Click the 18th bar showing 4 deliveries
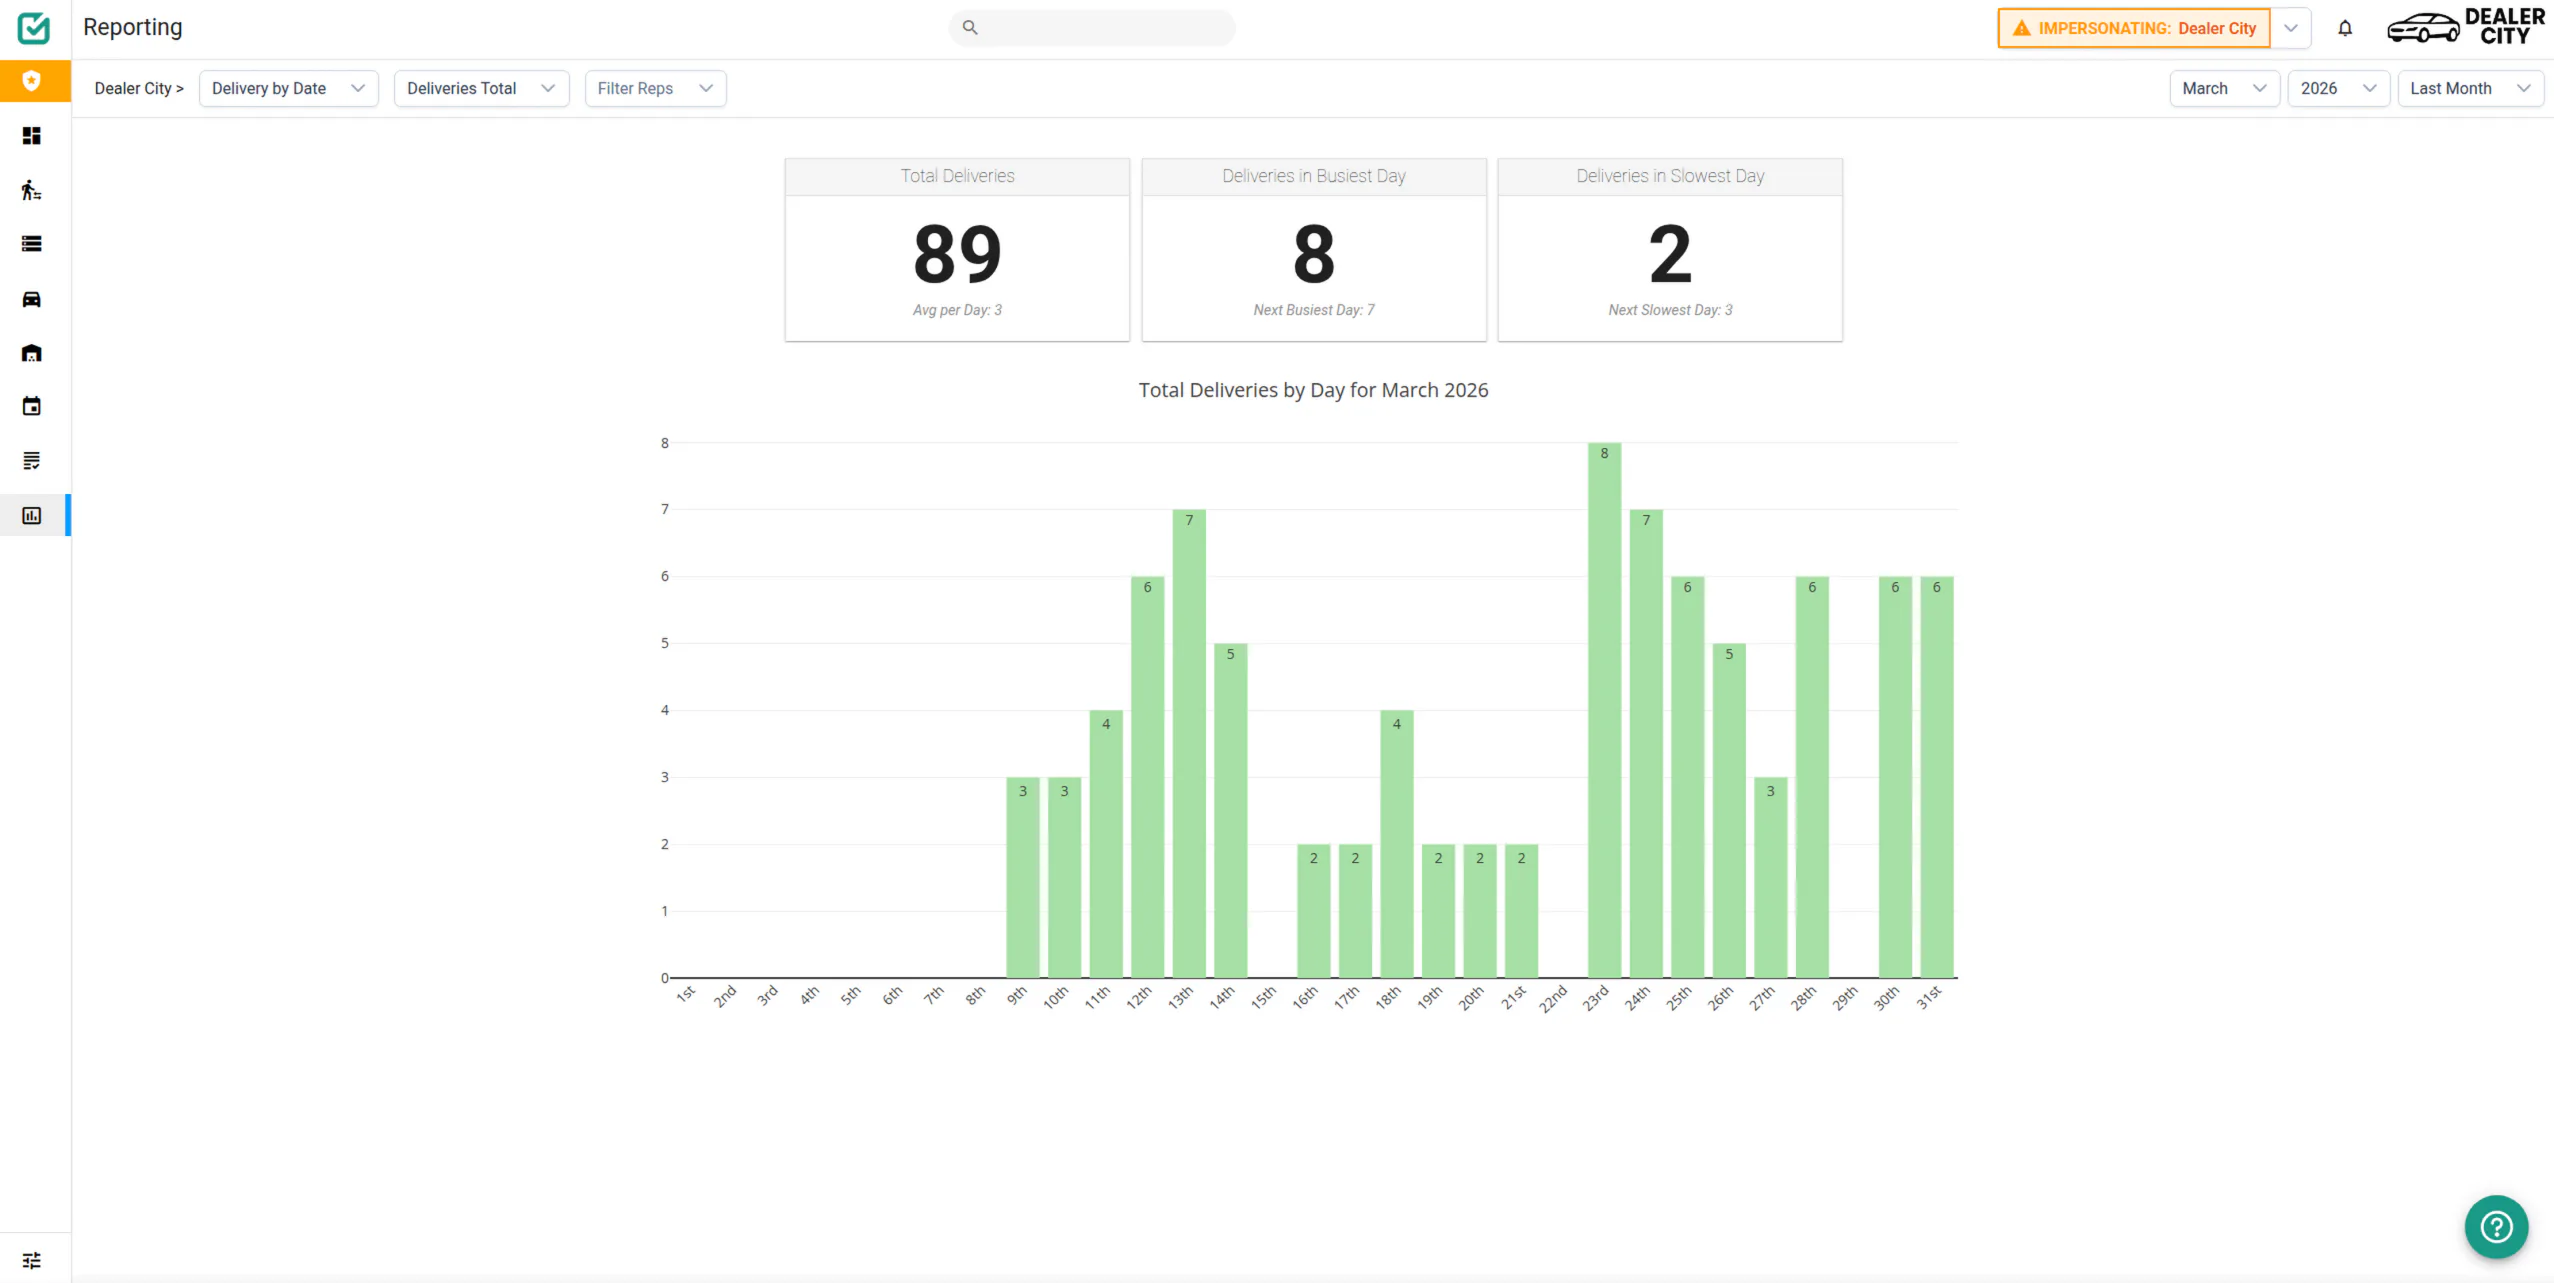 (1397, 844)
